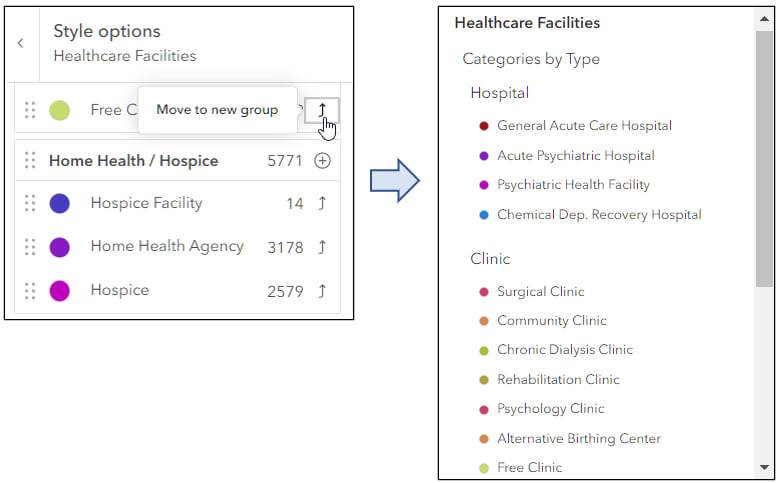Click the magenta Hospice symbol swatch
Viewport: 779px width, 483px height.
point(60,291)
